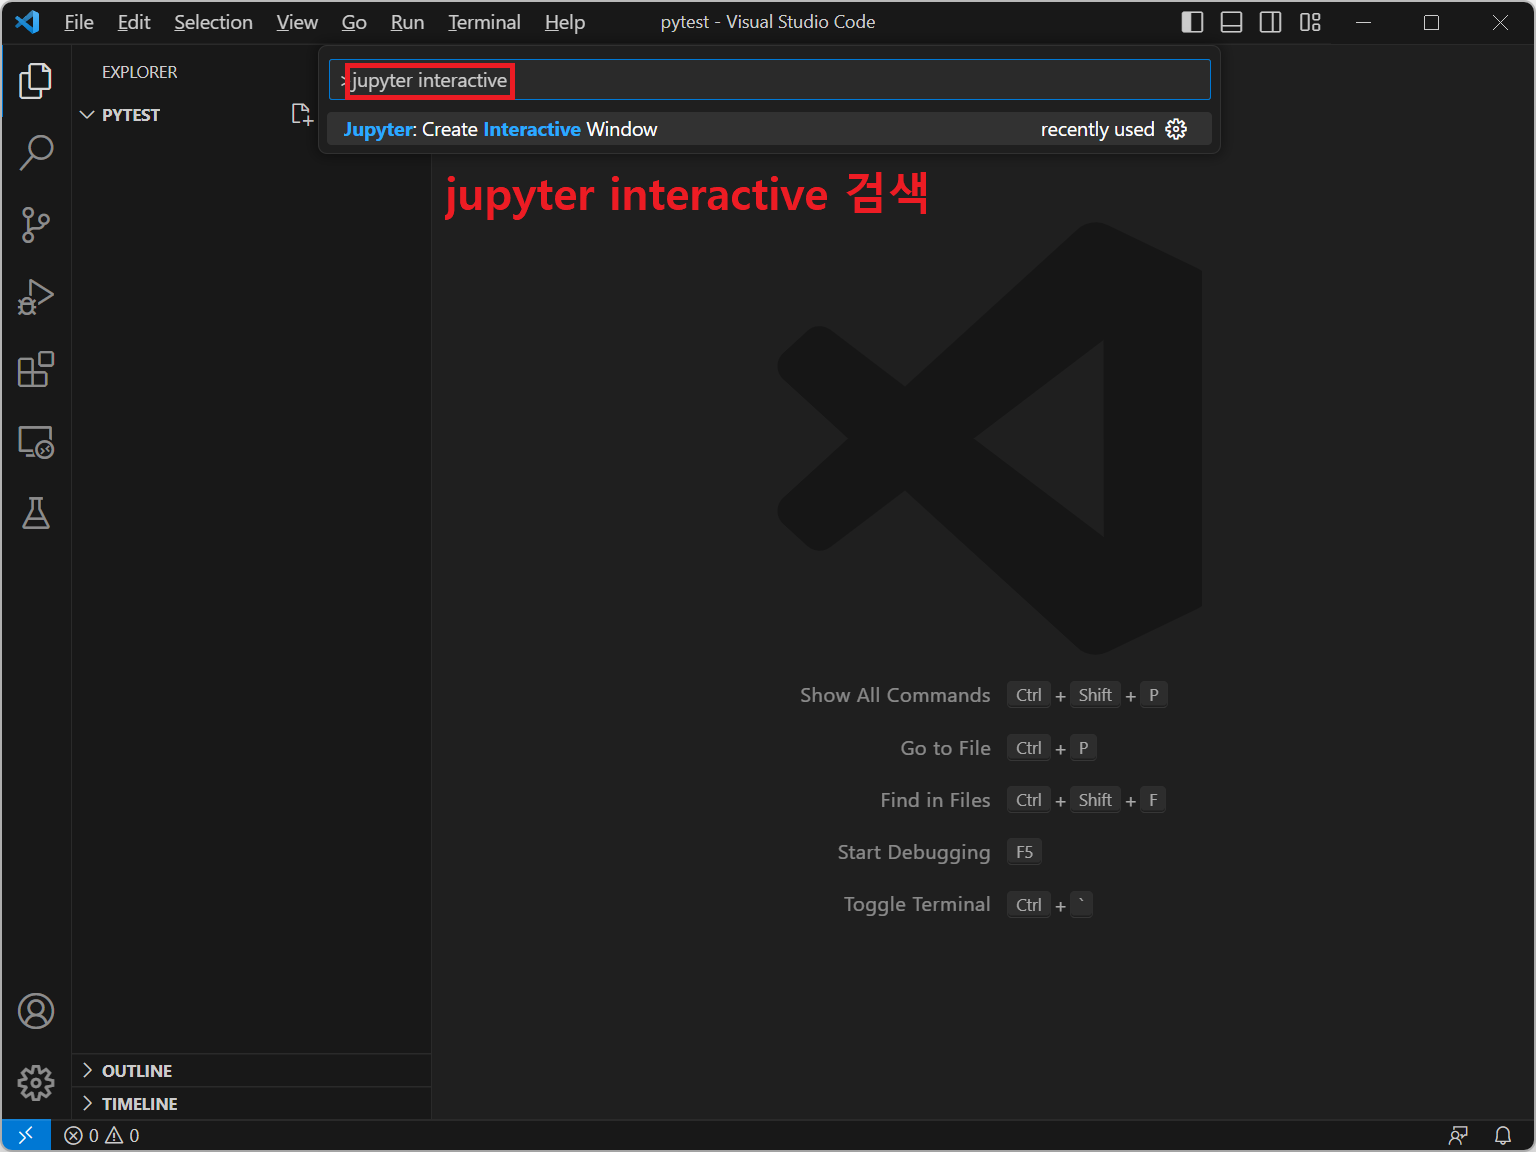Toggle the Secondary Side Bar layout button

(x=1270, y=22)
